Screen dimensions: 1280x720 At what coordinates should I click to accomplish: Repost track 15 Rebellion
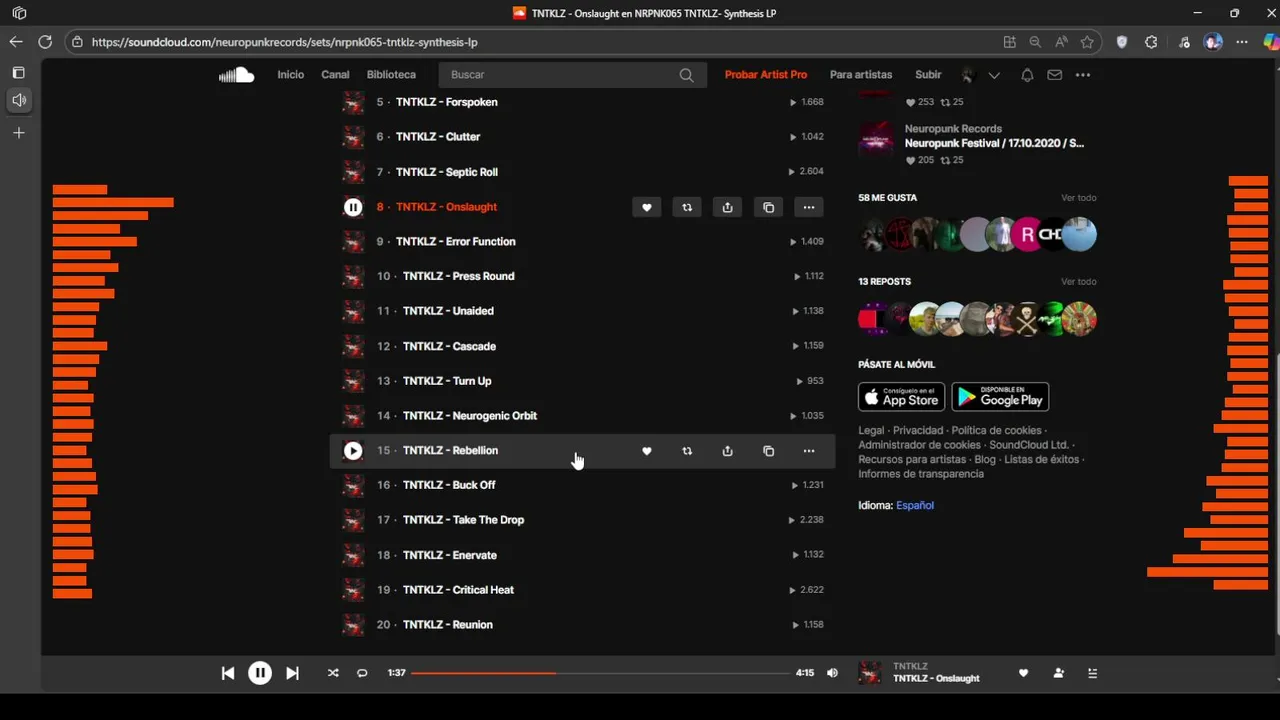(x=687, y=451)
